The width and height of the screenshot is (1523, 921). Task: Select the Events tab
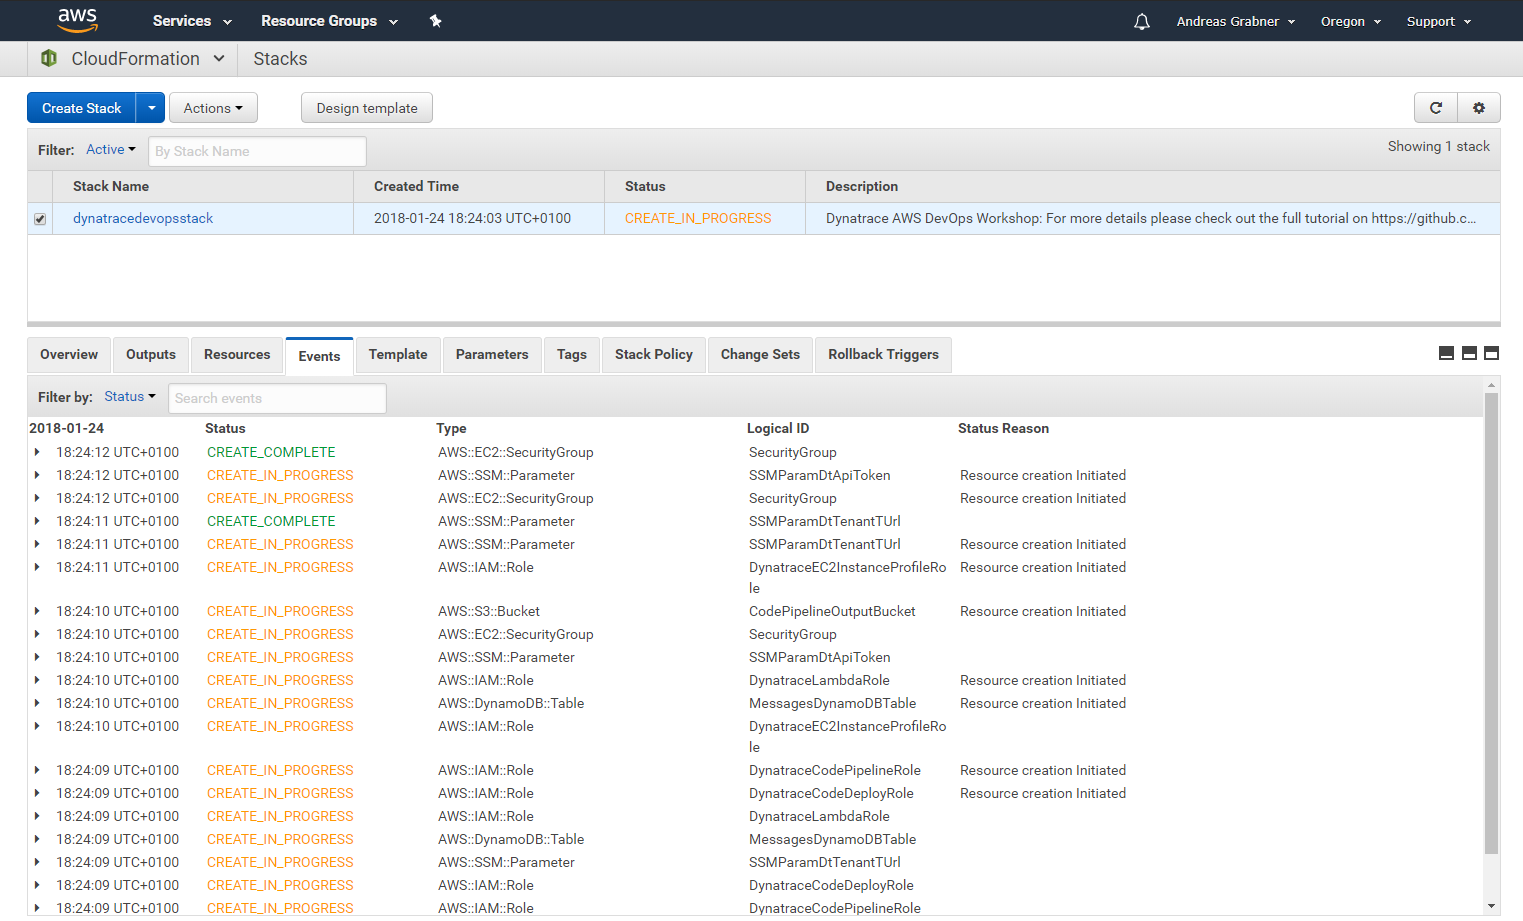click(319, 356)
